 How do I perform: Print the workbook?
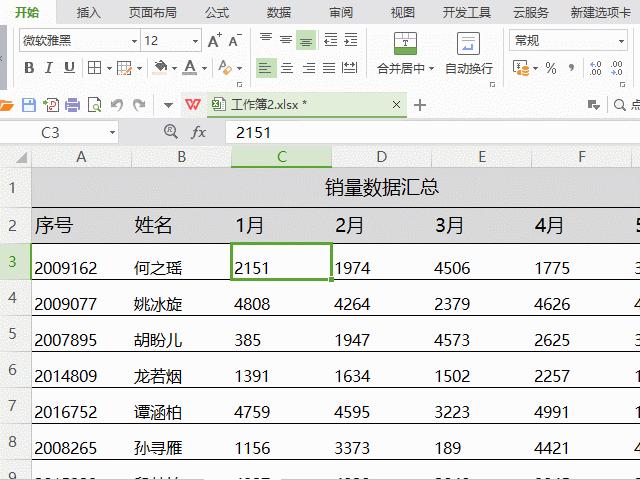73,105
